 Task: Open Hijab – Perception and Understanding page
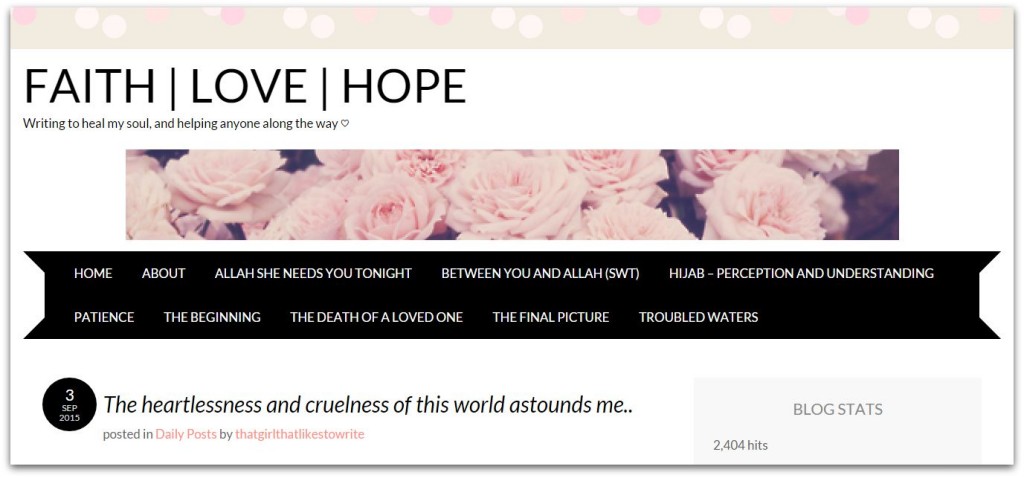tap(801, 274)
